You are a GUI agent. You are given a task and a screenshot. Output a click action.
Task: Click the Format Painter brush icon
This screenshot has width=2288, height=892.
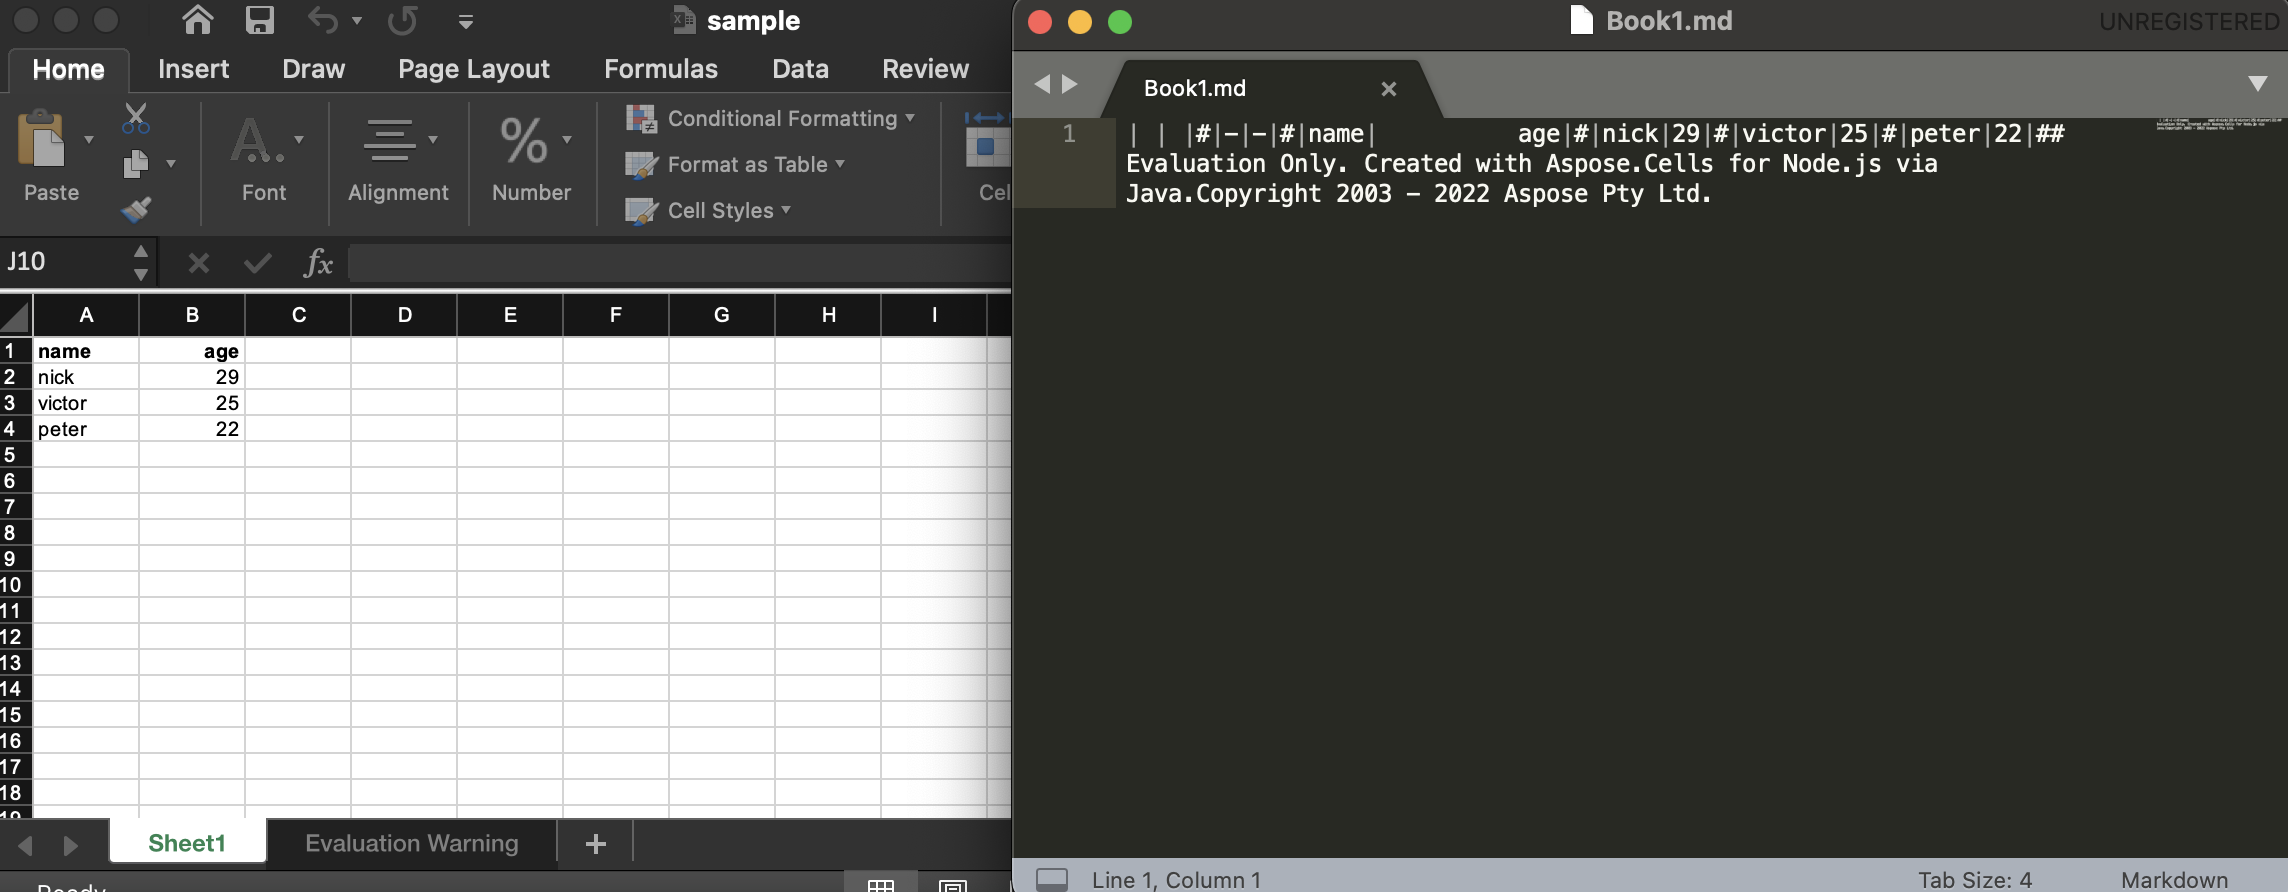(136, 209)
